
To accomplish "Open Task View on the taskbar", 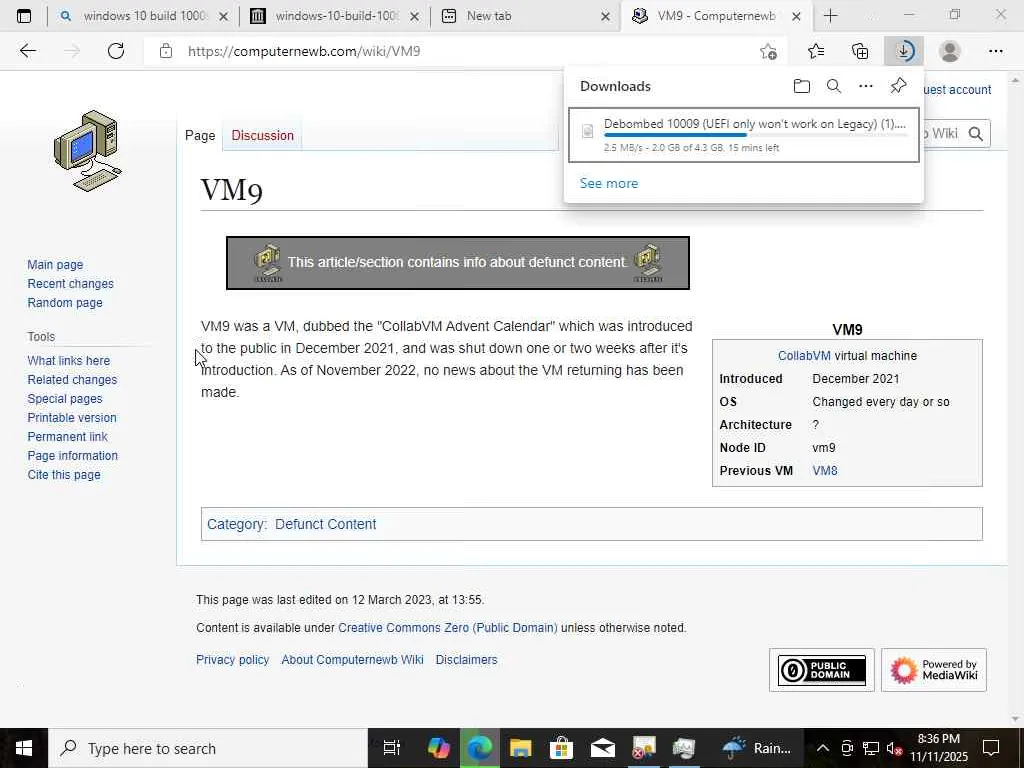I will point(391,748).
